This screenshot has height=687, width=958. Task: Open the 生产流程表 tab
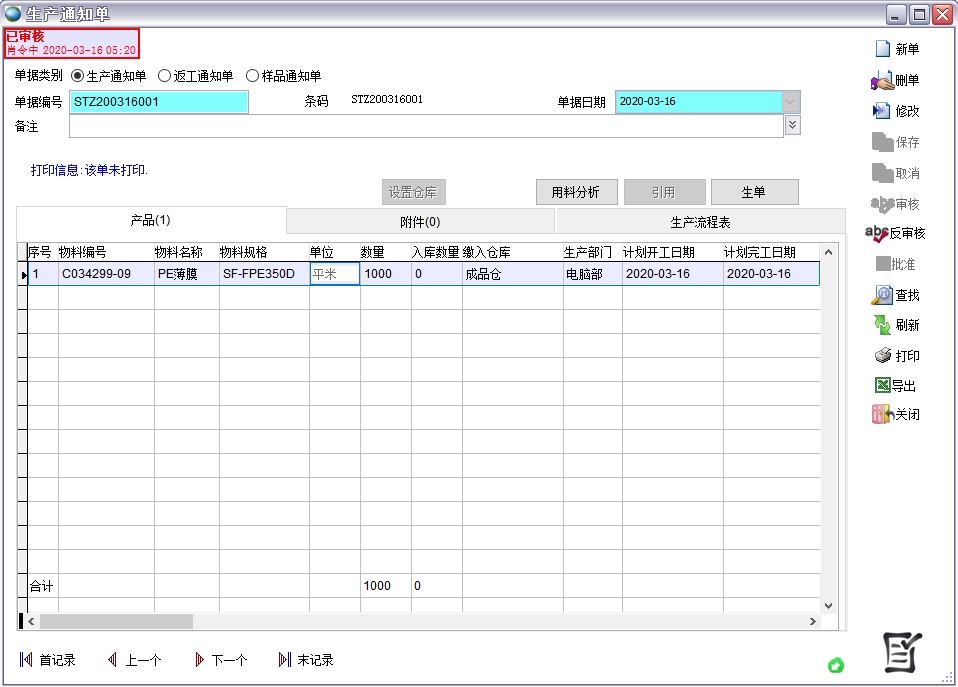click(700, 222)
